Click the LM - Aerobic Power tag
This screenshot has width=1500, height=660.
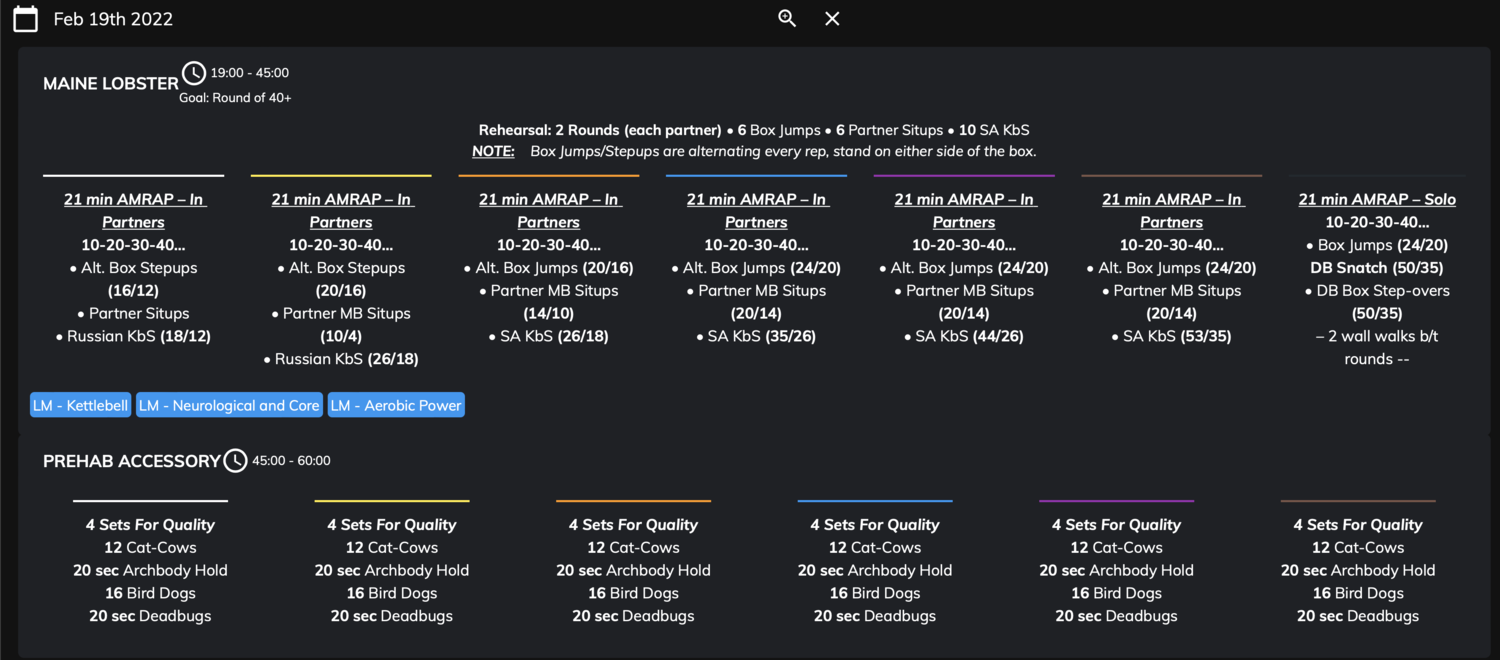(x=396, y=405)
